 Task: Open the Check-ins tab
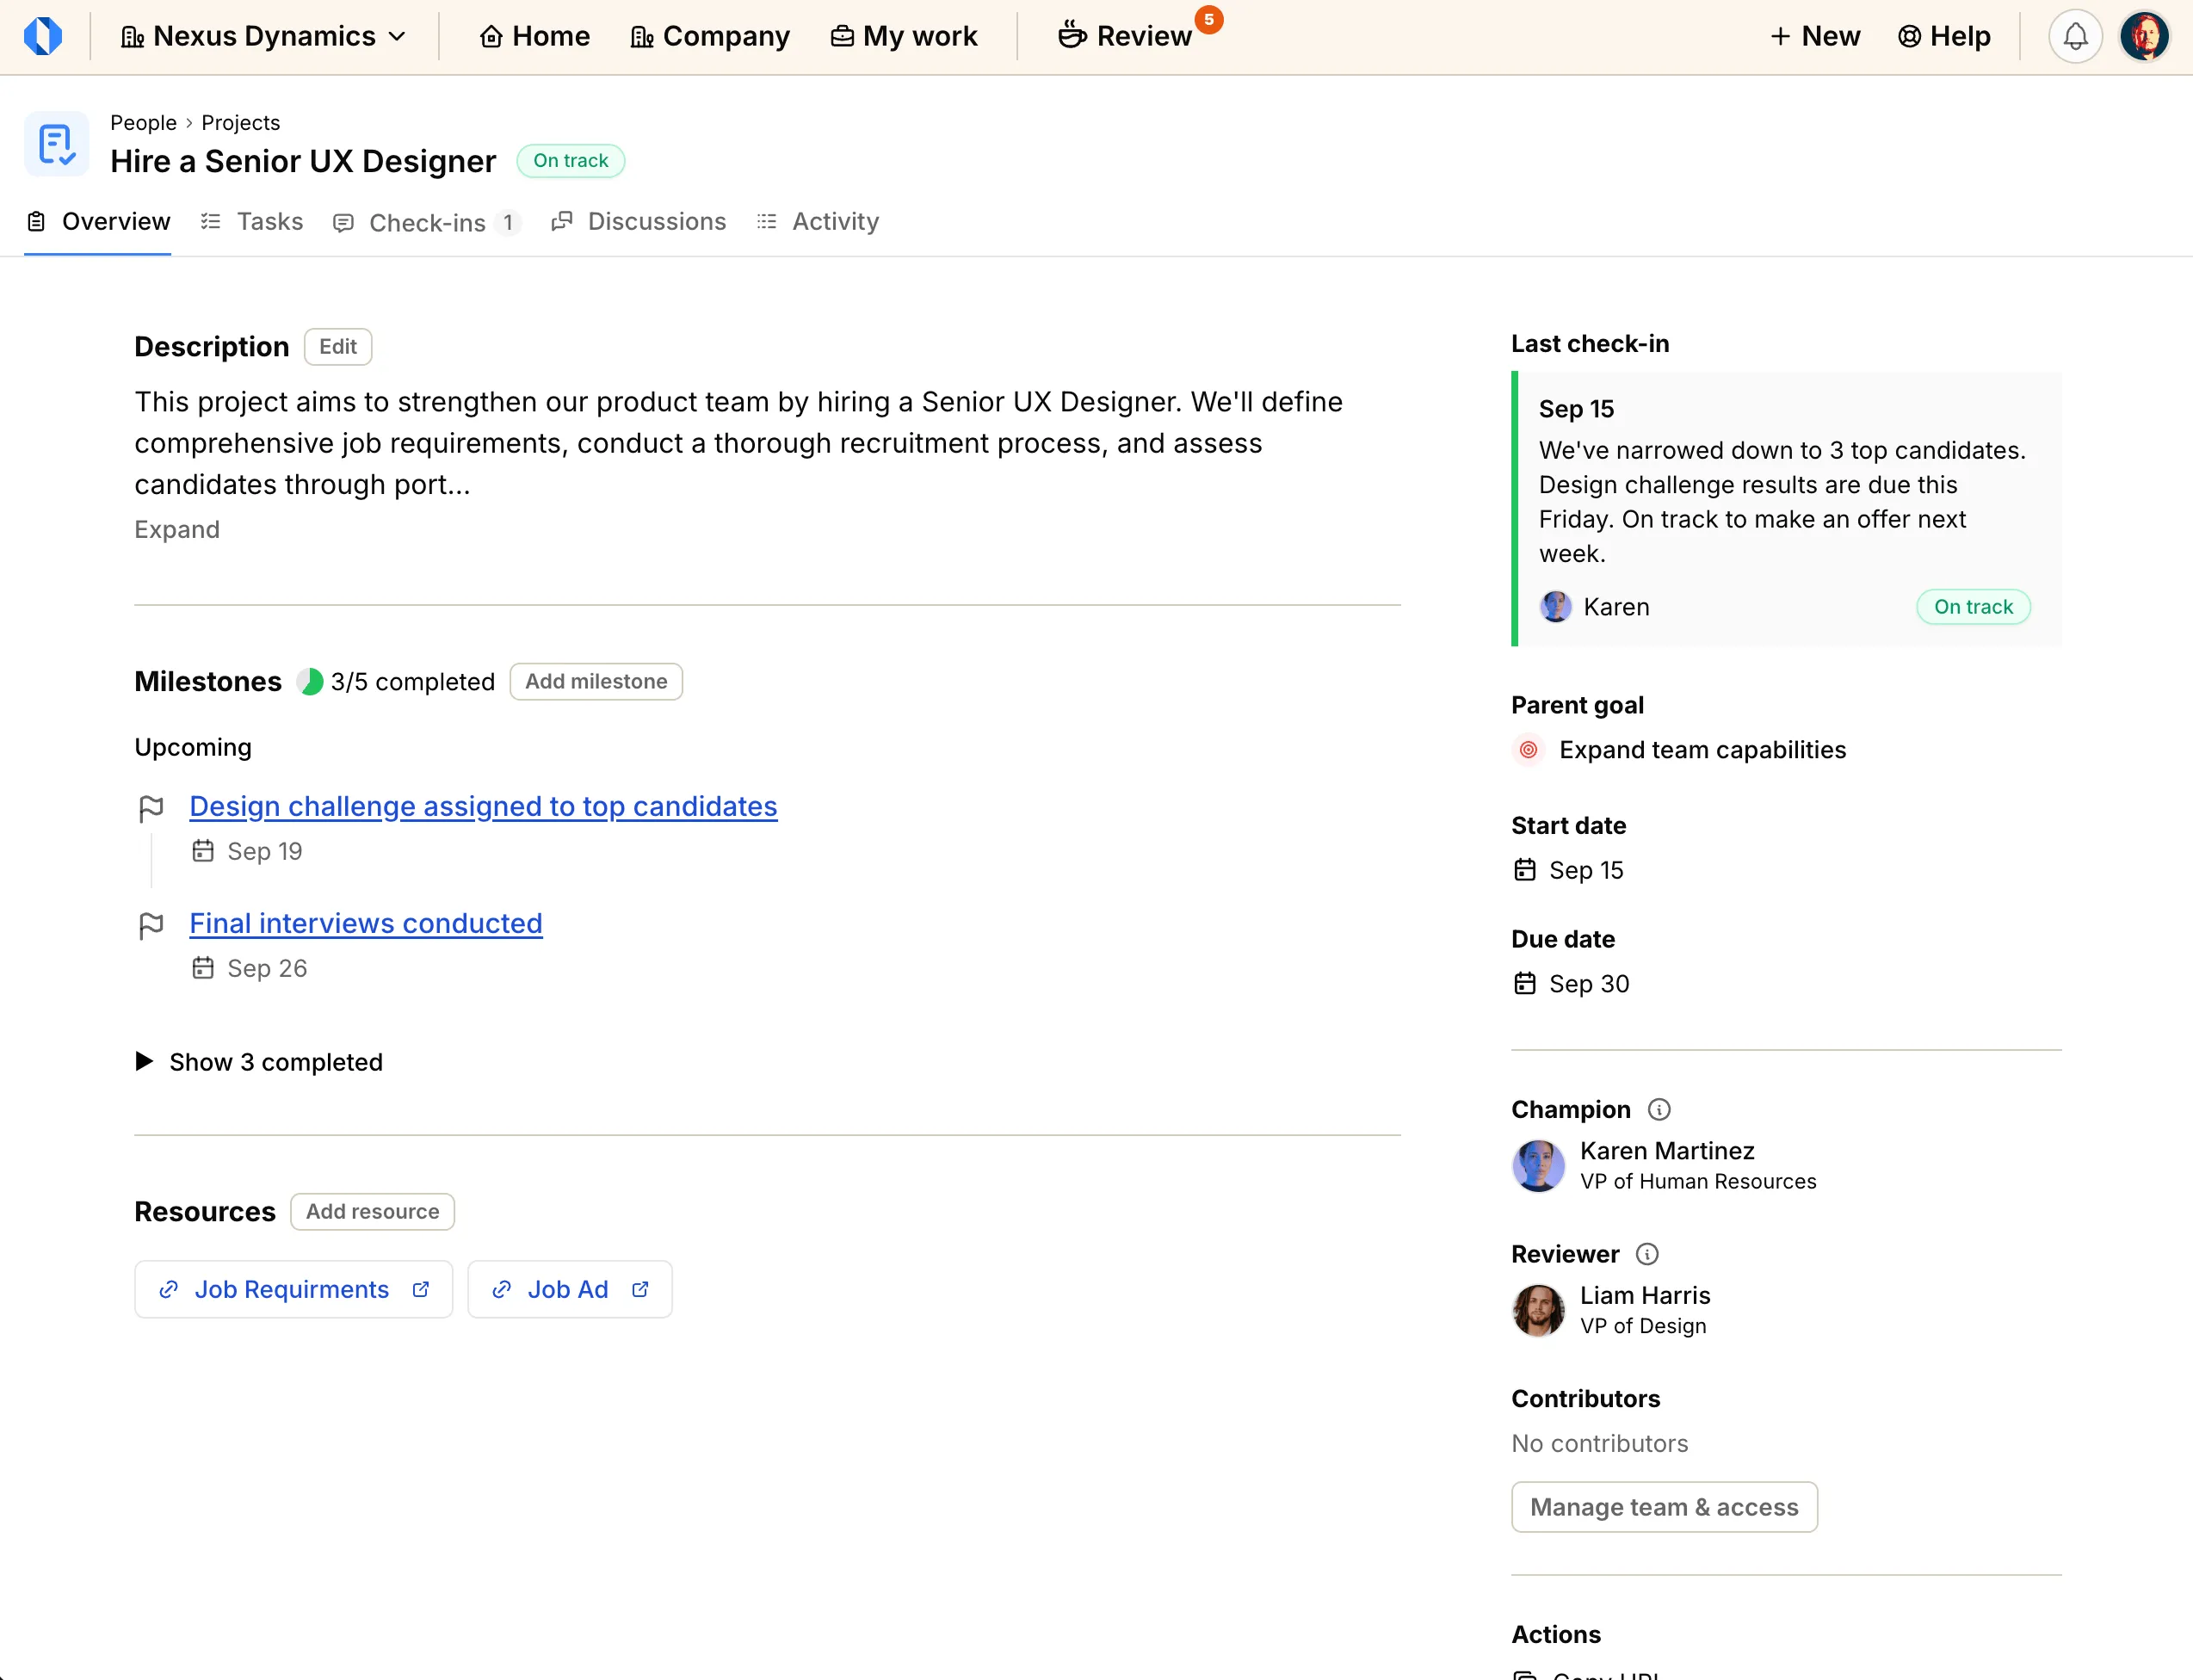point(428,221)
